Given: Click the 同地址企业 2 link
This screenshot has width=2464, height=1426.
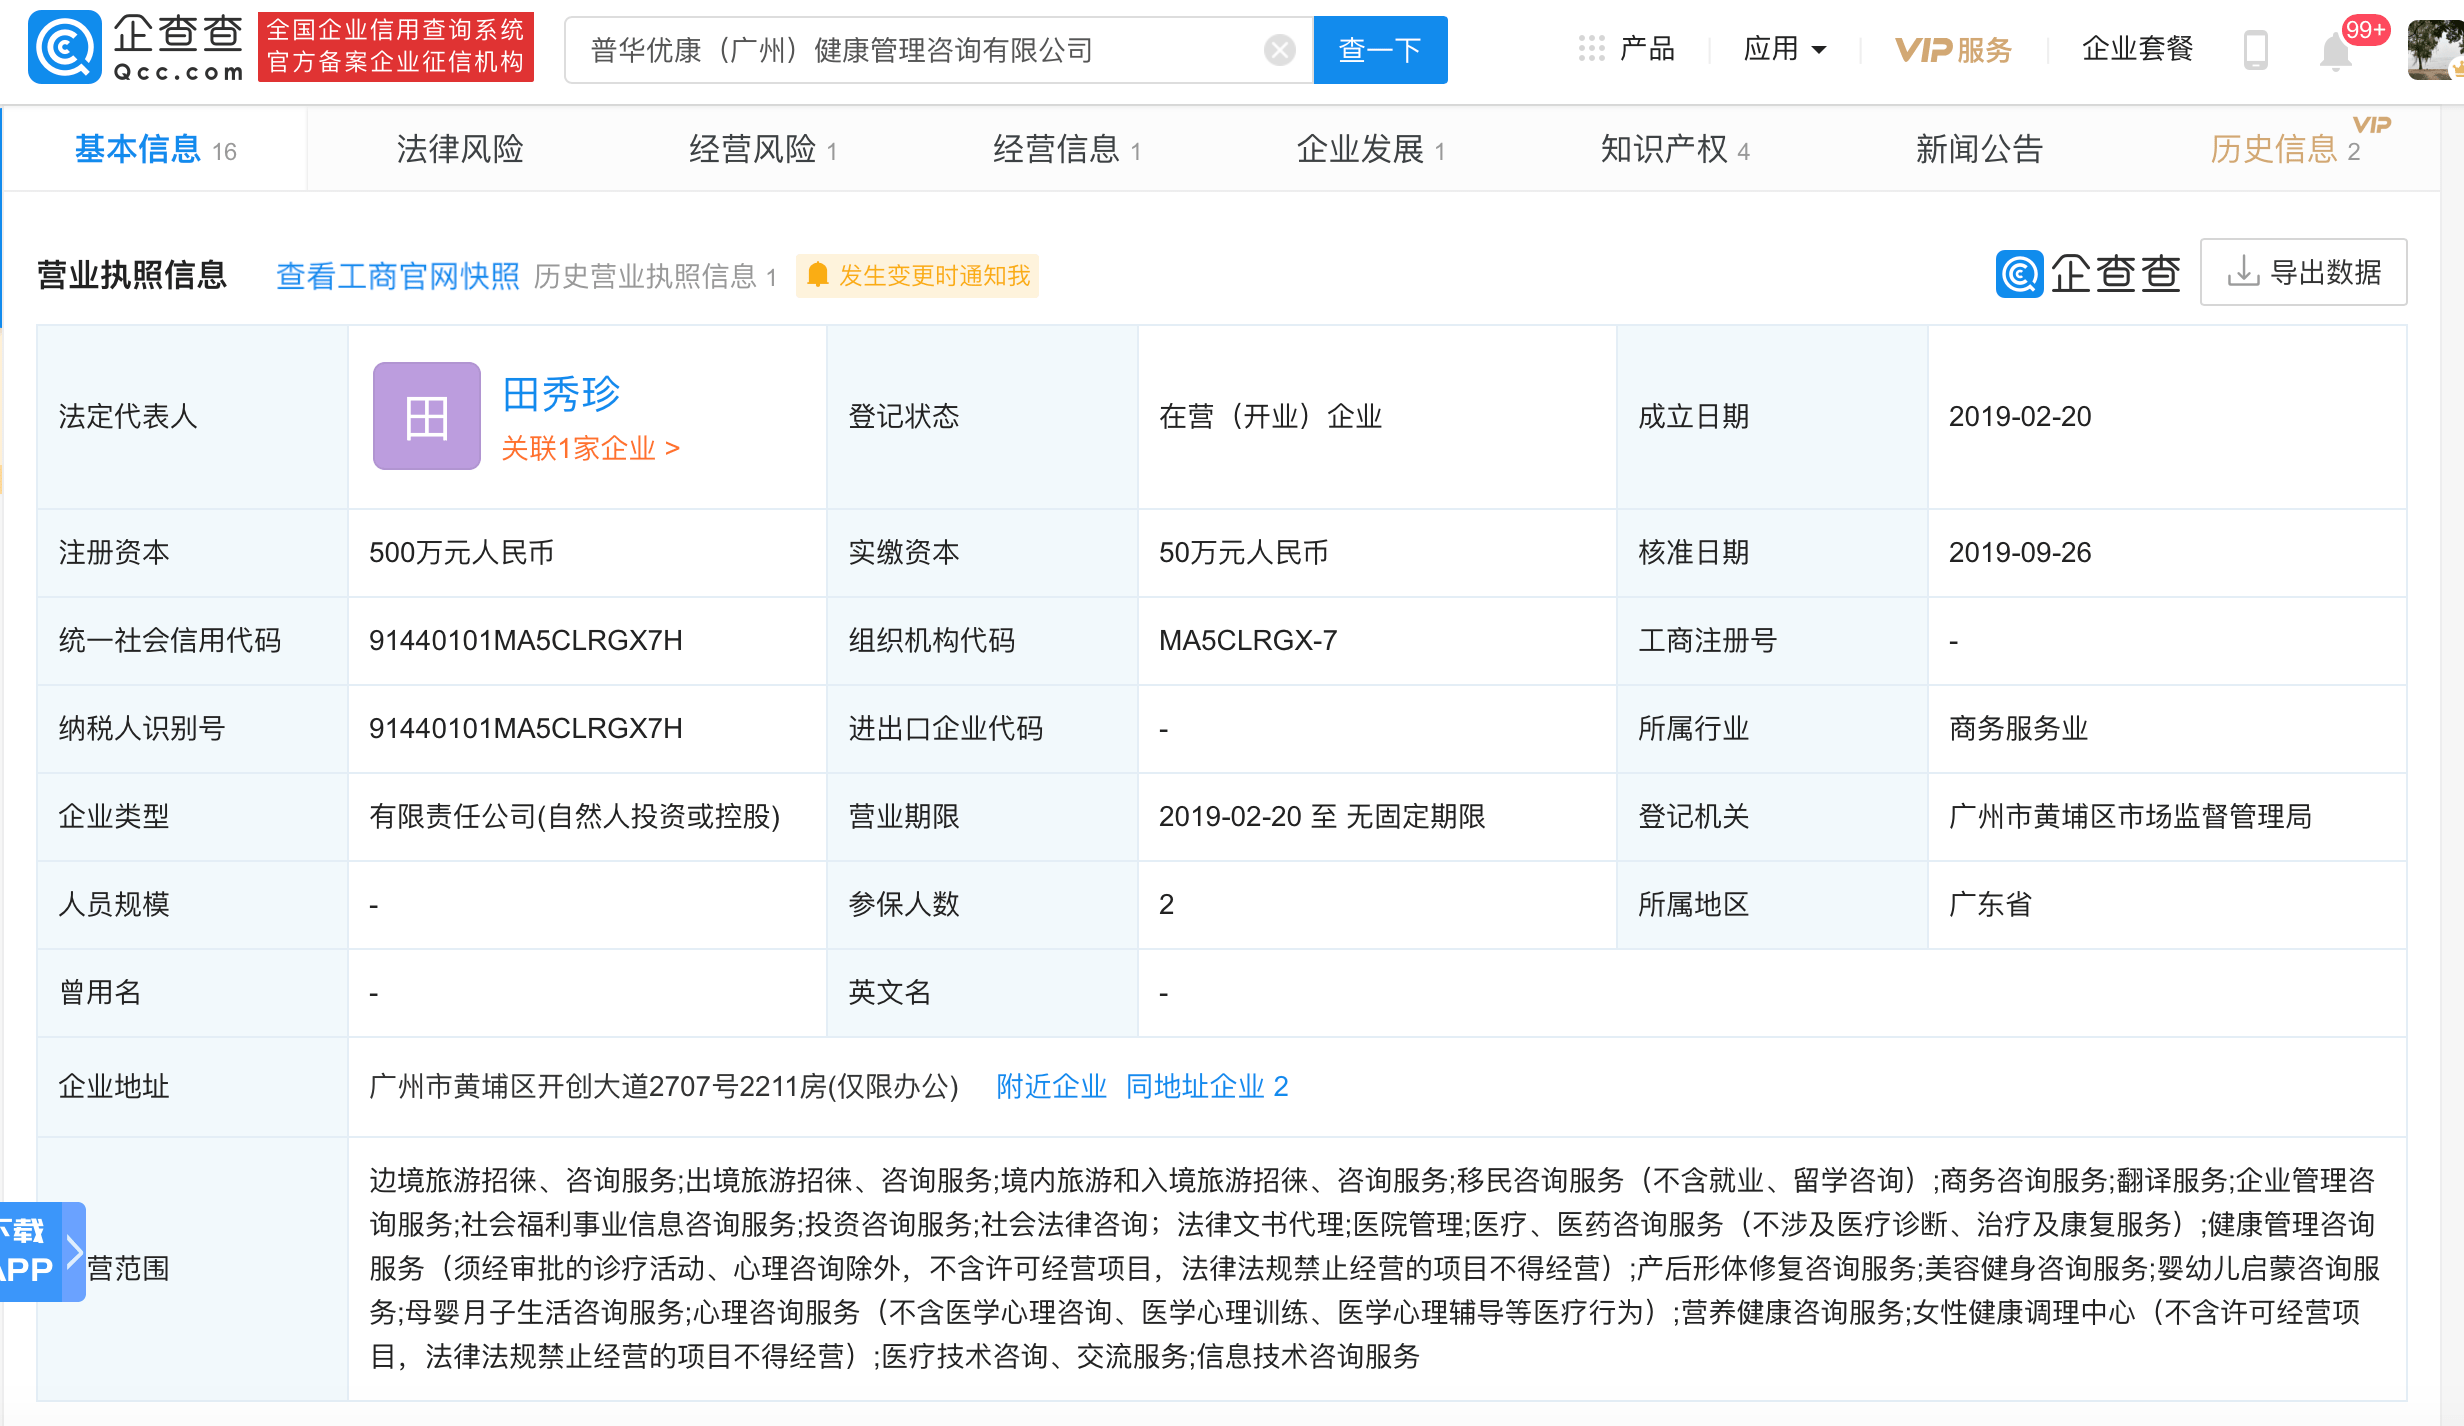Looking at the screenshot, I should coord(1206,1086).
